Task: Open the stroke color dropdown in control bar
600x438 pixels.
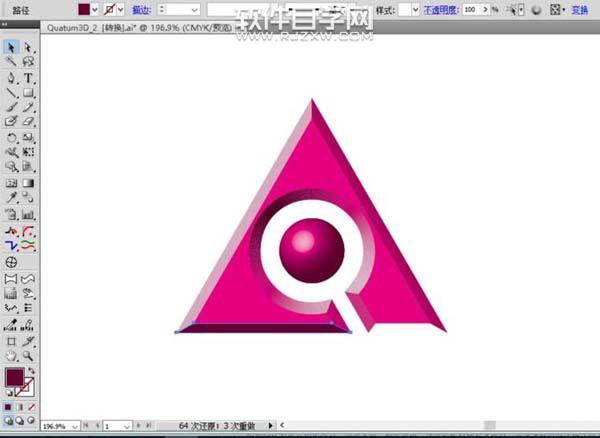Action: click(121, 10)
